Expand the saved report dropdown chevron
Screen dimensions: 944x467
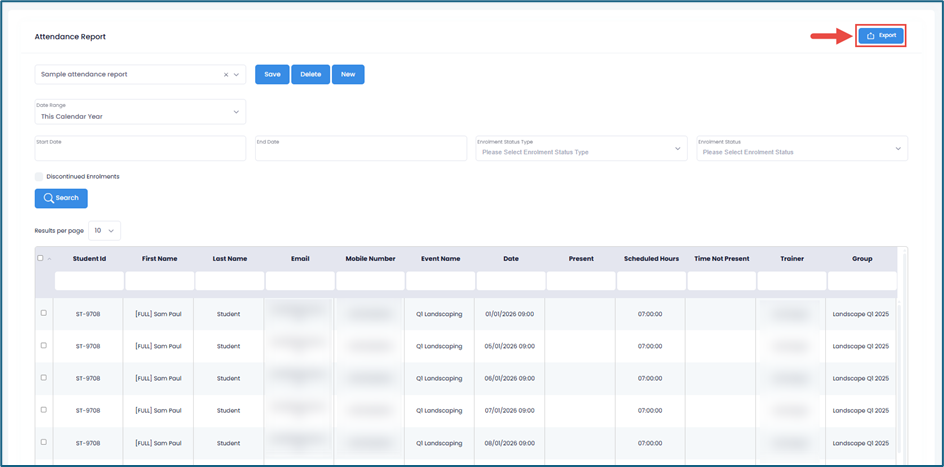(237, 75)
